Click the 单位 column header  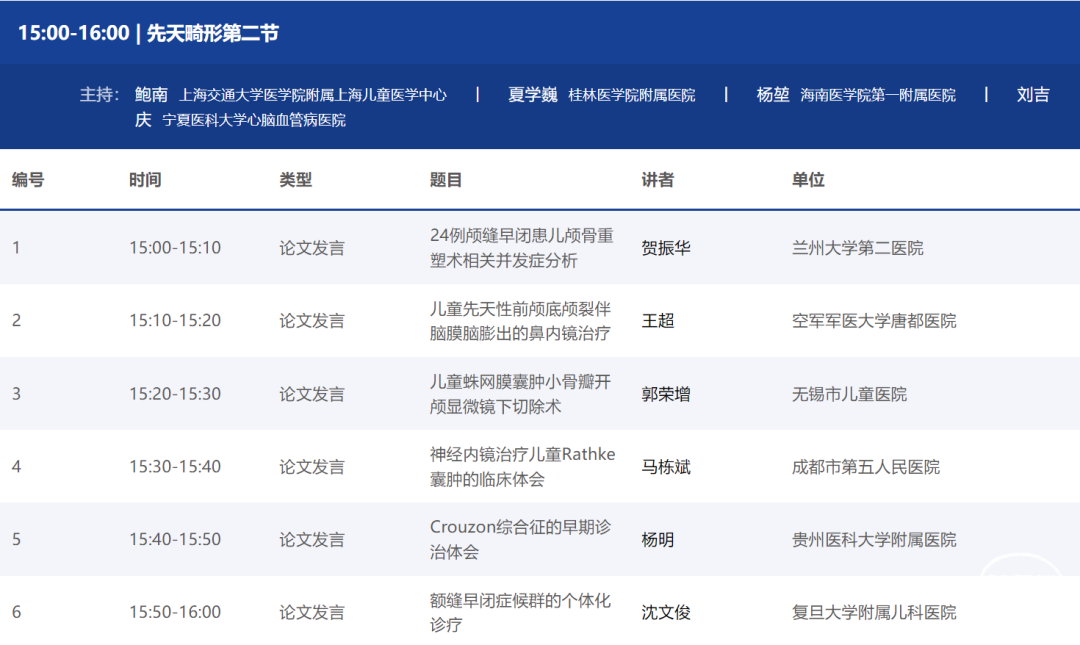click(808, 180)
